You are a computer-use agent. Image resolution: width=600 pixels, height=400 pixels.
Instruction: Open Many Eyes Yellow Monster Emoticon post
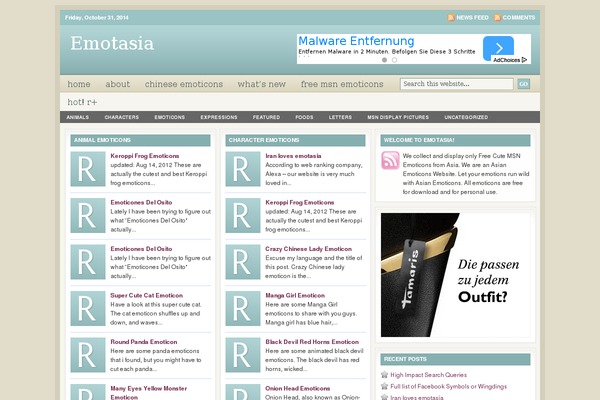pos(148,393)
